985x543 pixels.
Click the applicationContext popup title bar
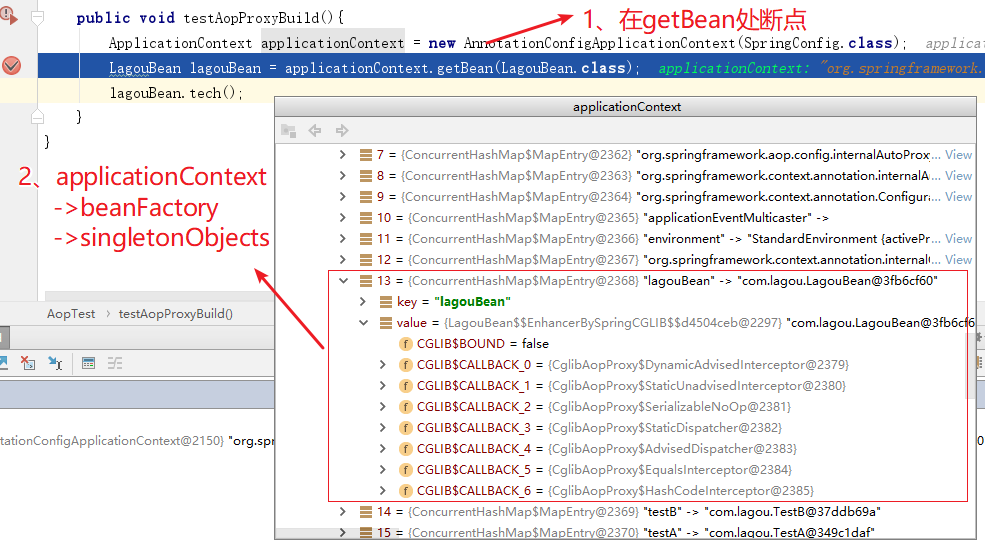click(x=626, y=107)
